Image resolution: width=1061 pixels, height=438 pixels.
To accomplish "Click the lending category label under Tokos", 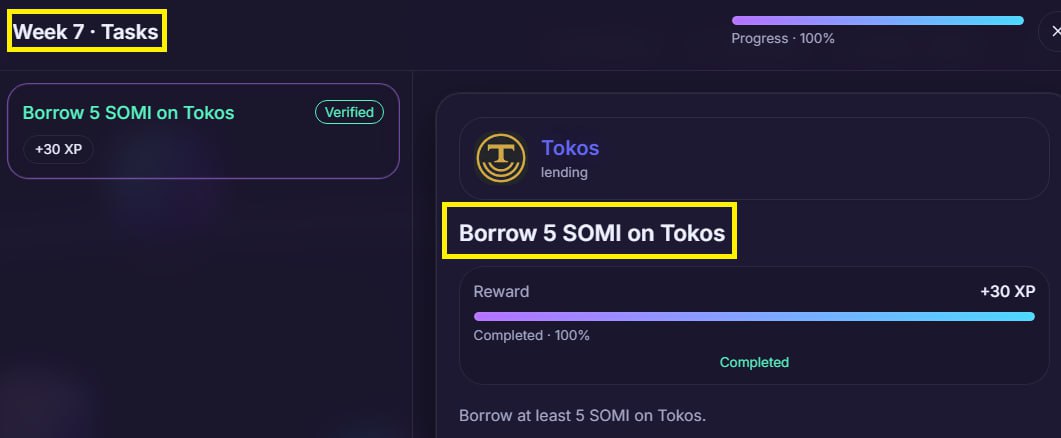I will [x=564, y=172].
